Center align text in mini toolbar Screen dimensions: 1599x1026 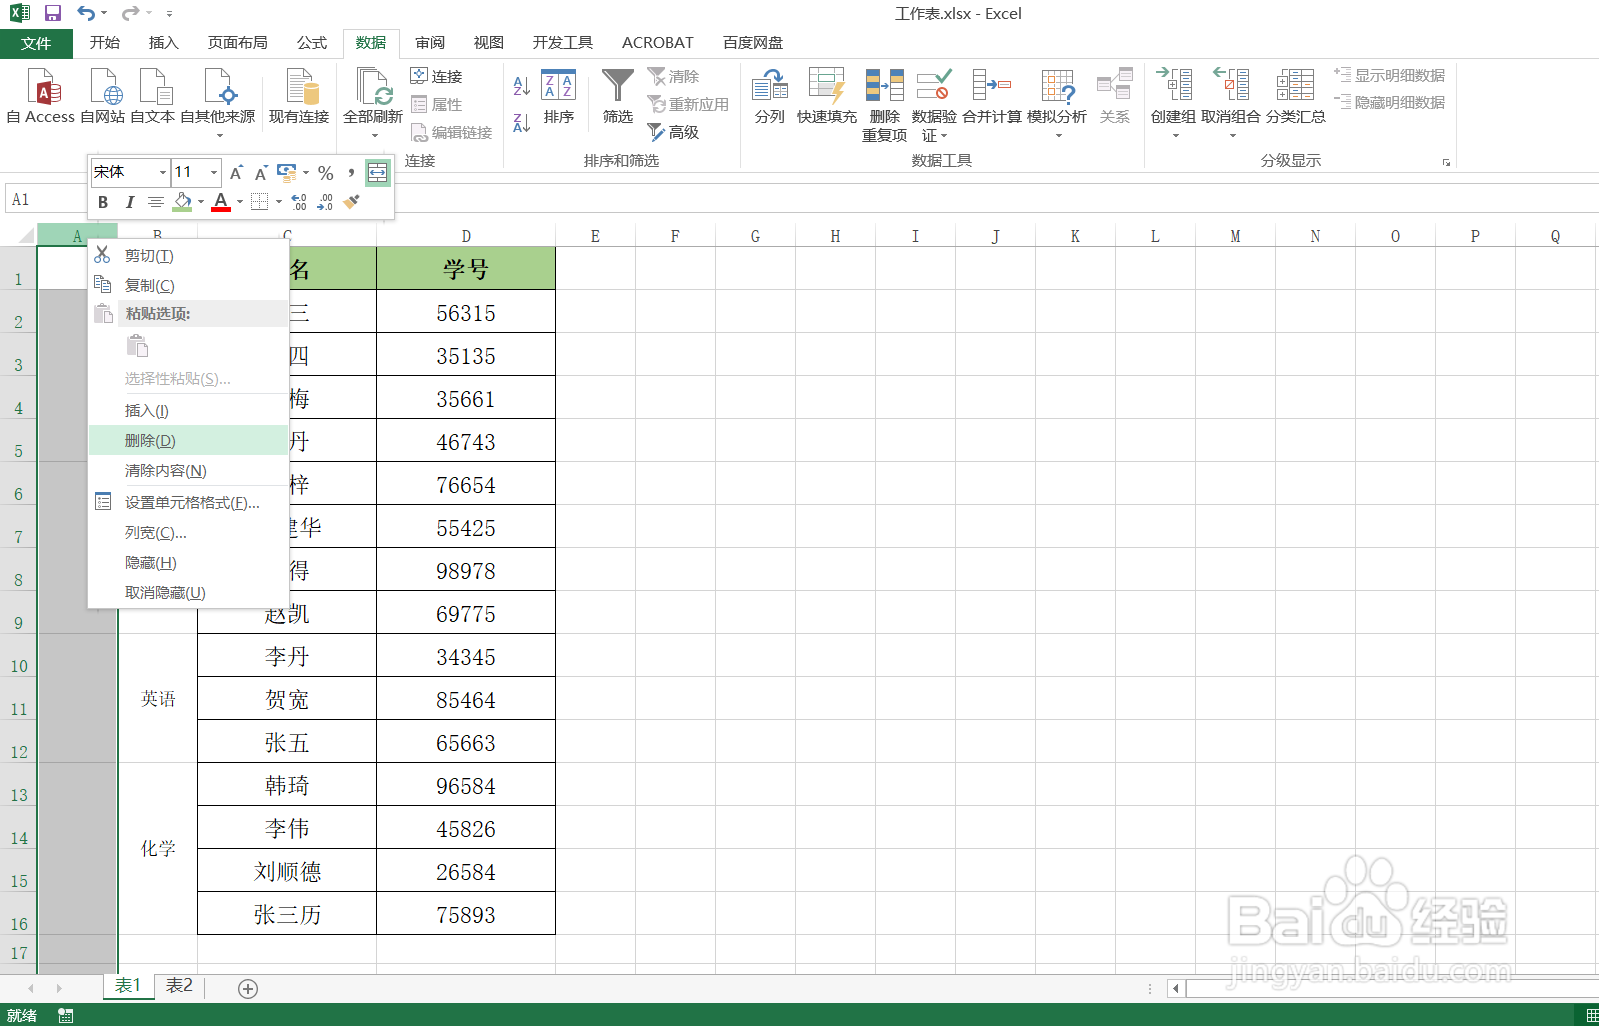click(x=155, y=202)
